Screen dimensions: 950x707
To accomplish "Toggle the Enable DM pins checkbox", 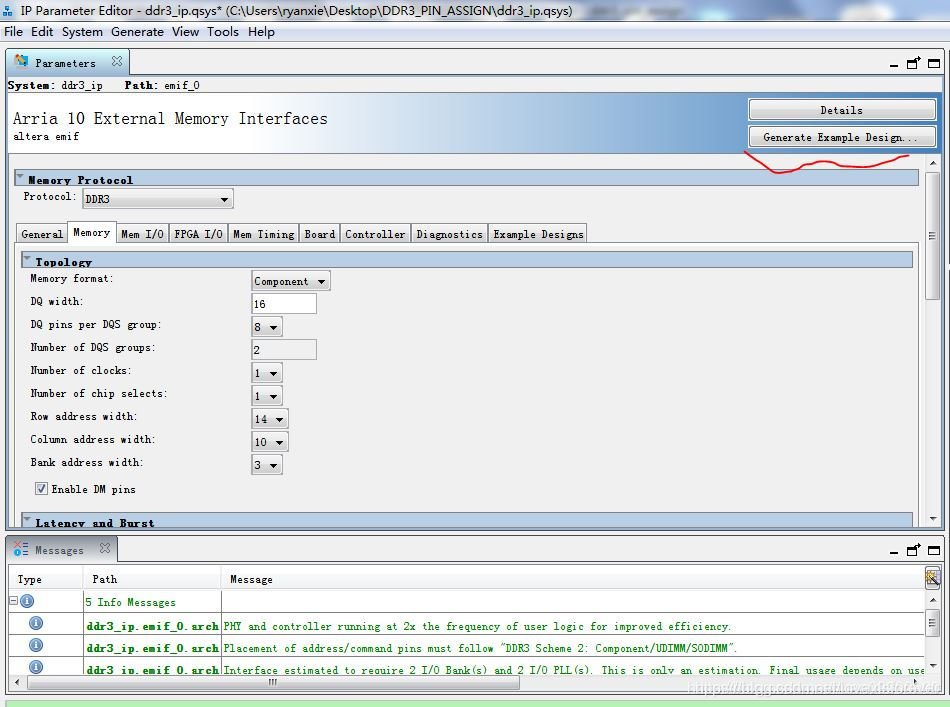I will [x=41, y=488].
